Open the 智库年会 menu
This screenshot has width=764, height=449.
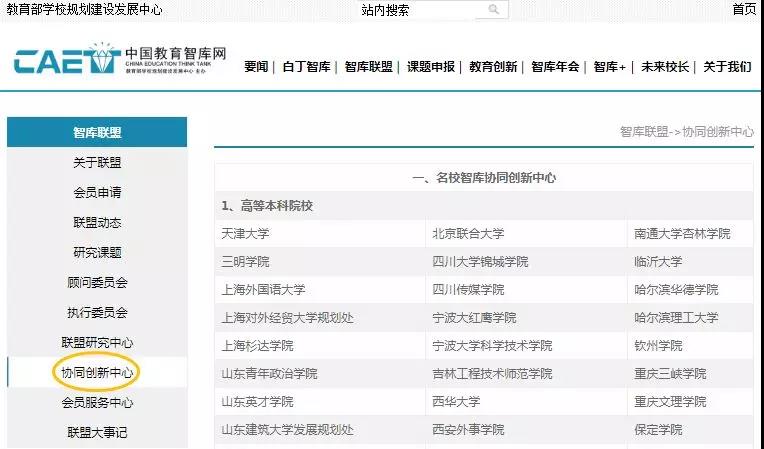(x=555, y=67)
